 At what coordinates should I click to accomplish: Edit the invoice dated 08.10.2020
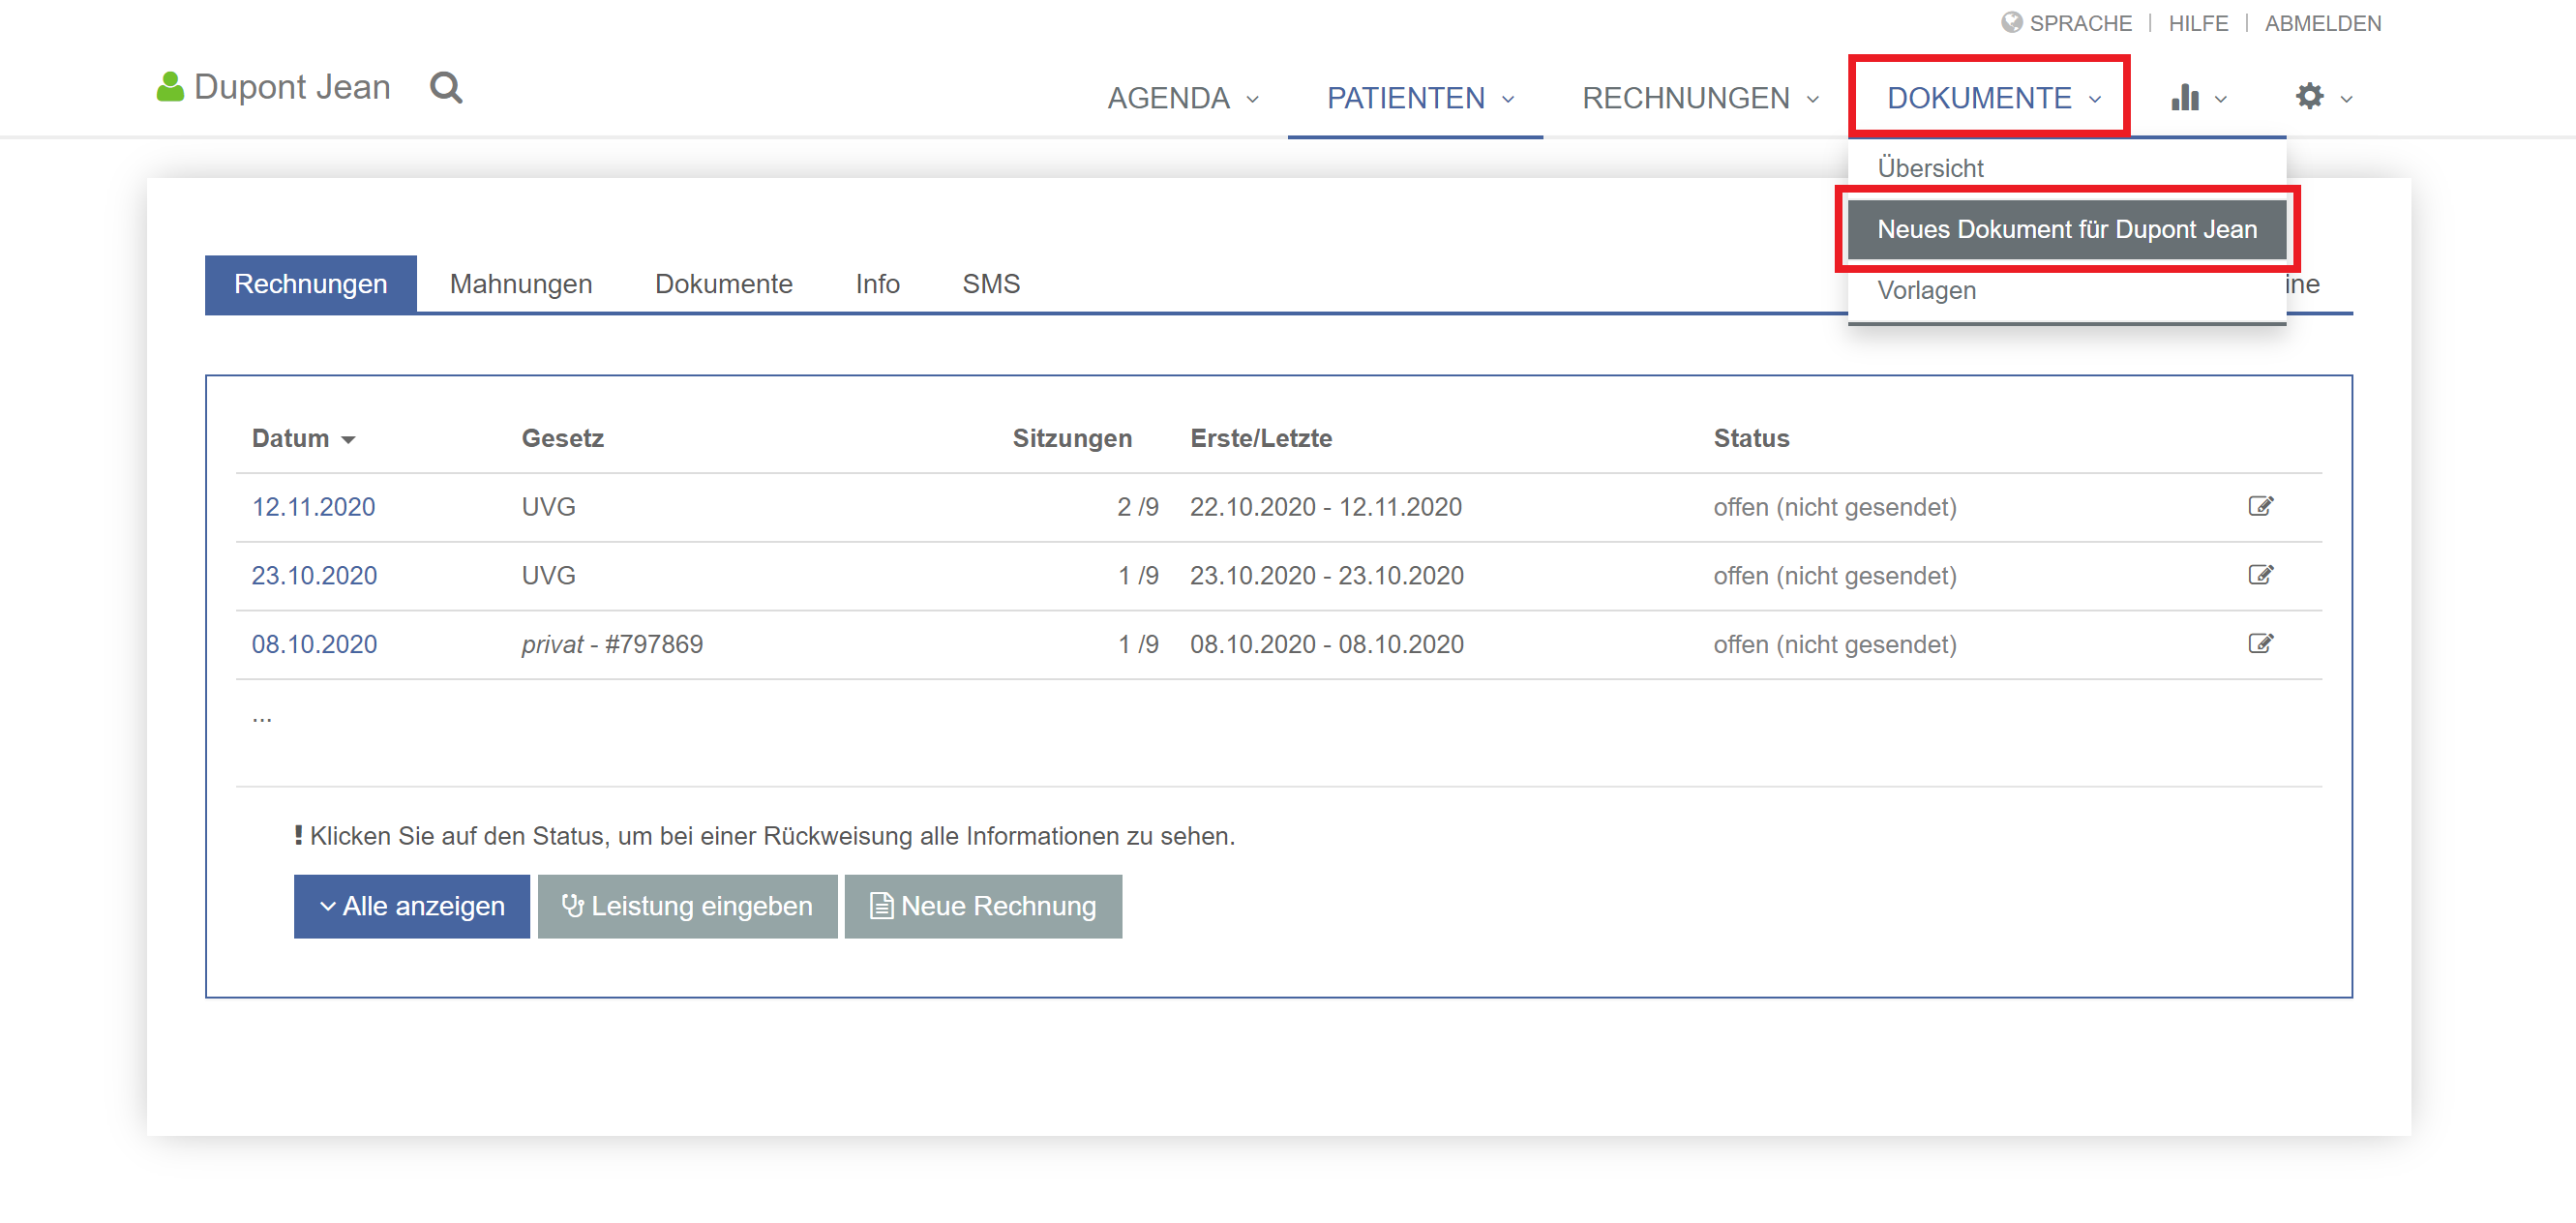pos(2260,644)
